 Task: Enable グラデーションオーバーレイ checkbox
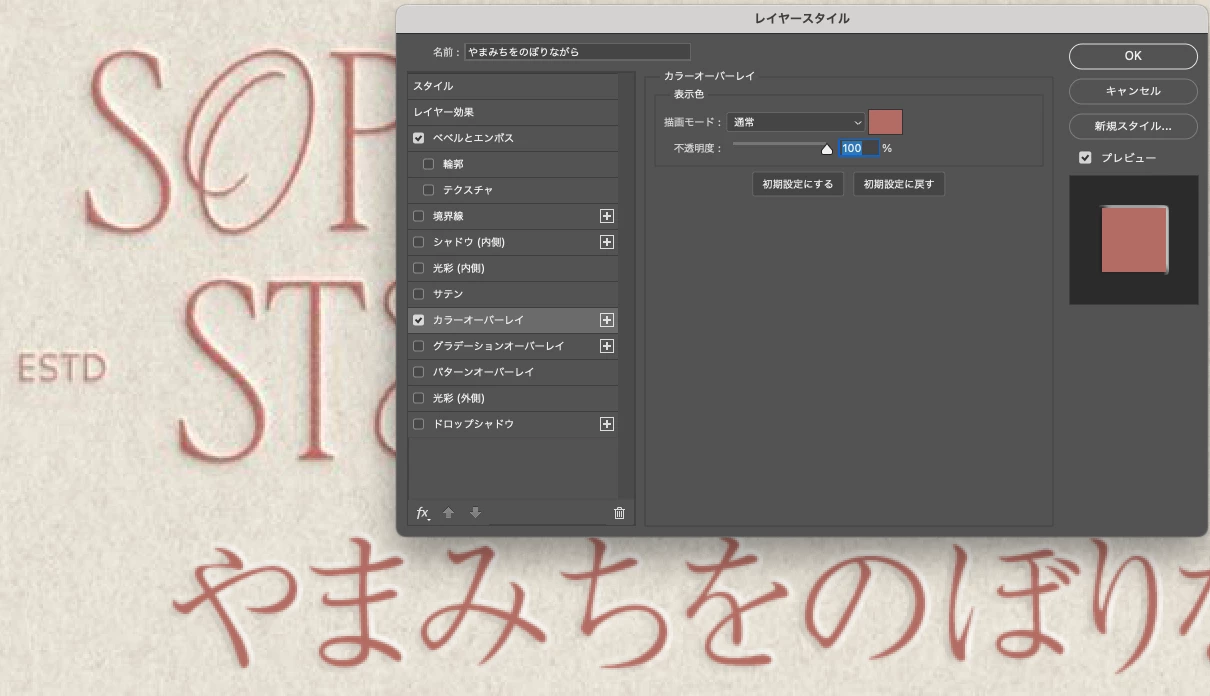(419, 346)
